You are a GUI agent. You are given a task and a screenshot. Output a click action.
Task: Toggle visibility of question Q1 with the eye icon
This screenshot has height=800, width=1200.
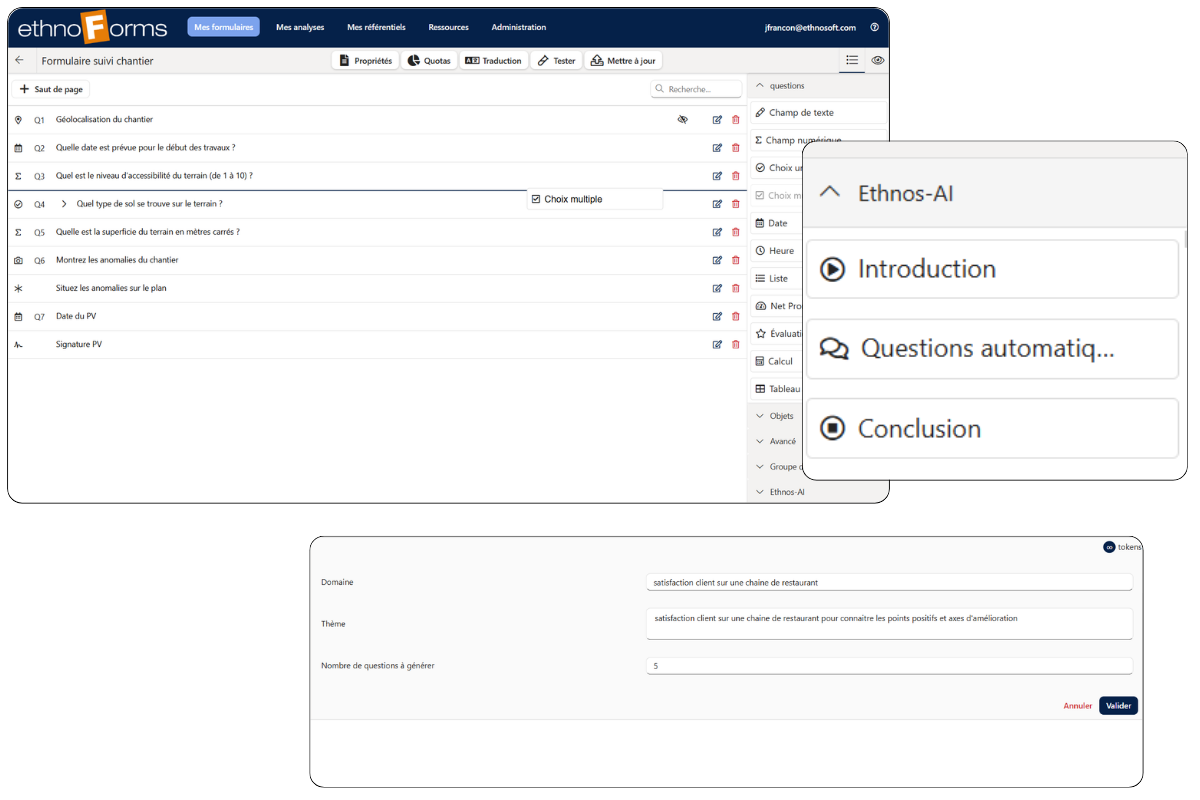click(683, 119)
